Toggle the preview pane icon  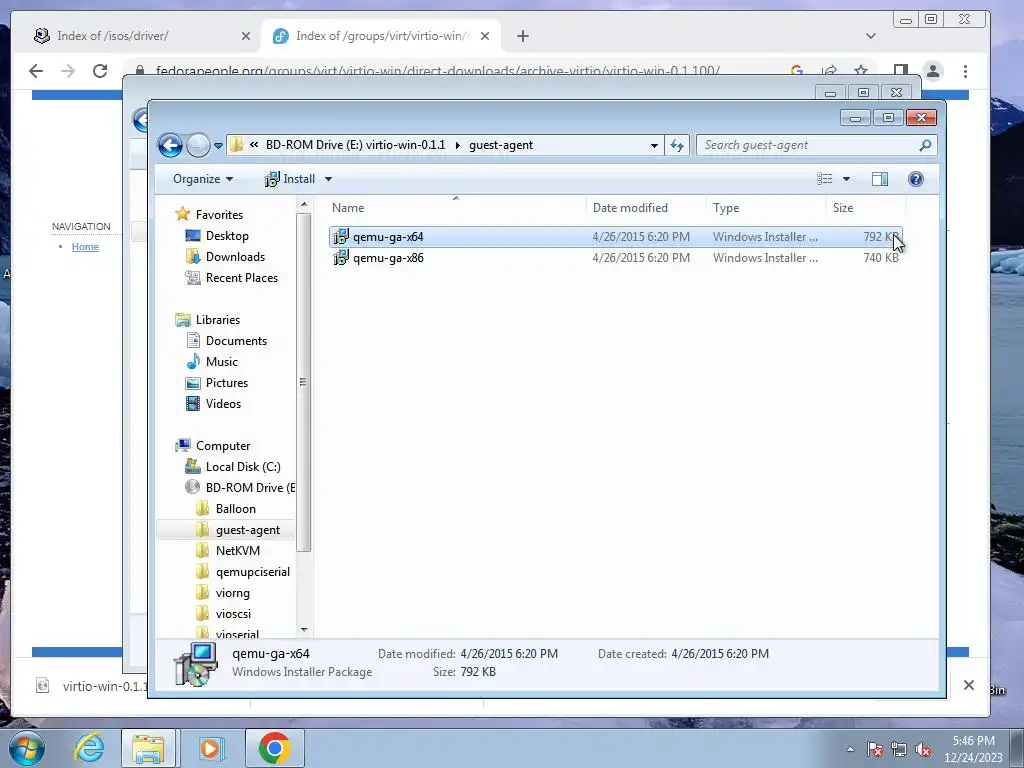[x=880, y=179]
